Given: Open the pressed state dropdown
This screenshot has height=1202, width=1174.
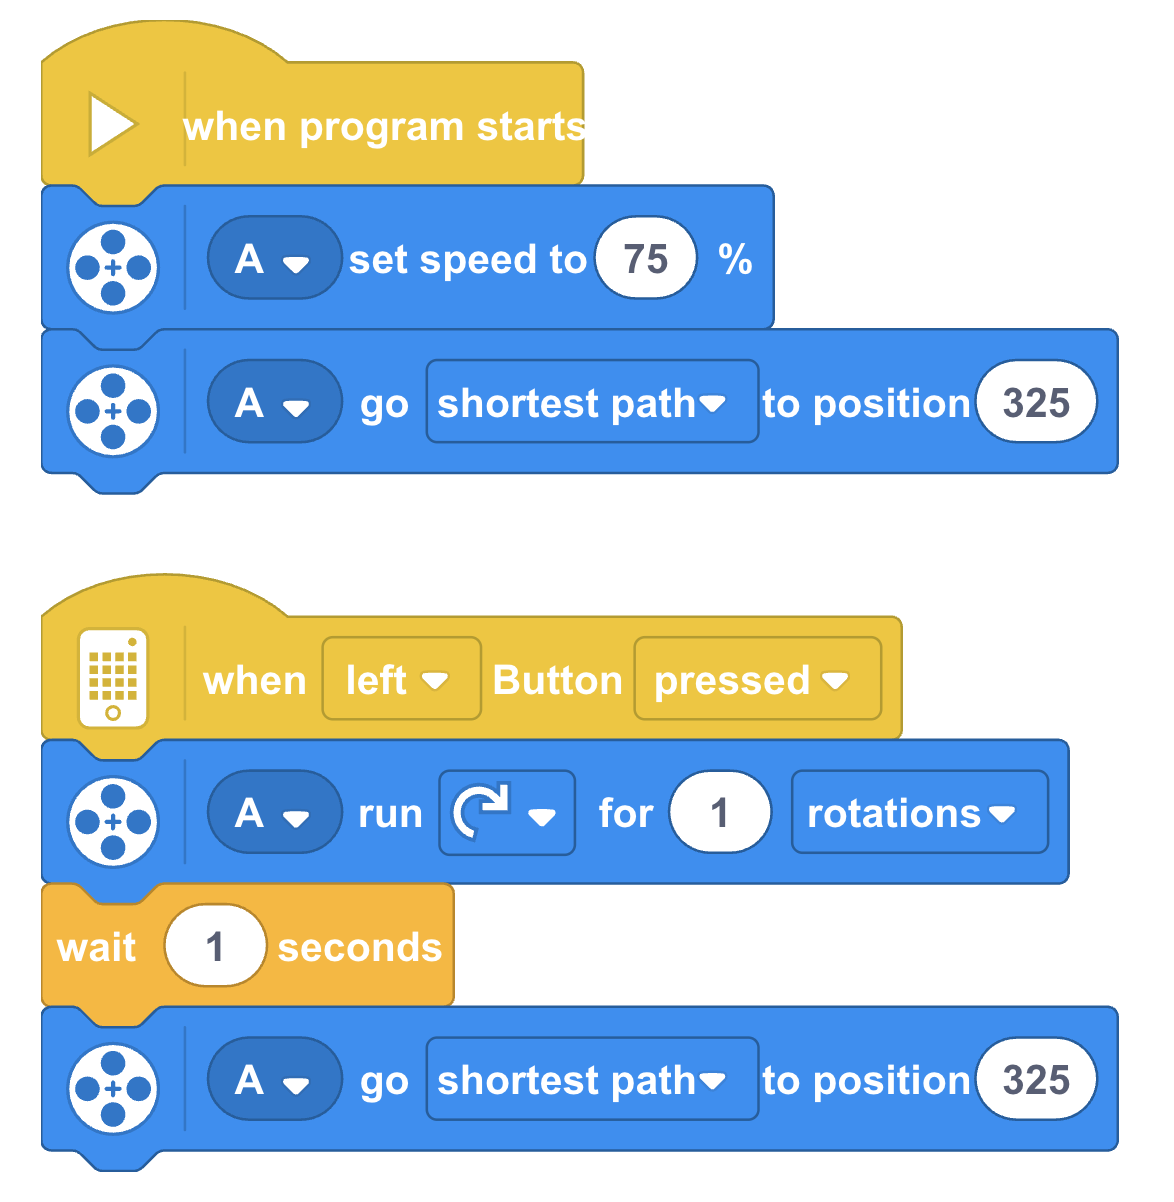Looking at the screenshot, I should point(758,679).
